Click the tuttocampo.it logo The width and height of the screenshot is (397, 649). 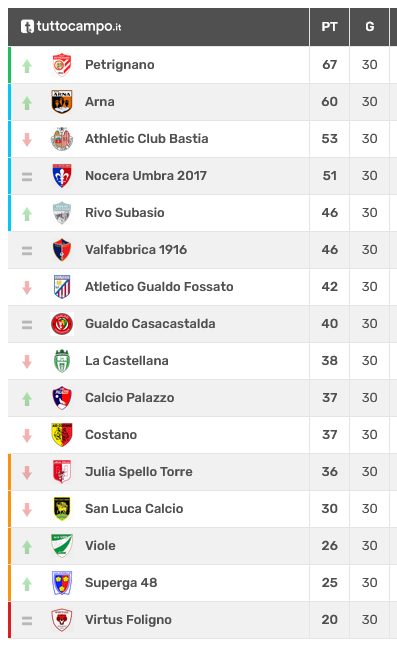click(x=71, y=26)
